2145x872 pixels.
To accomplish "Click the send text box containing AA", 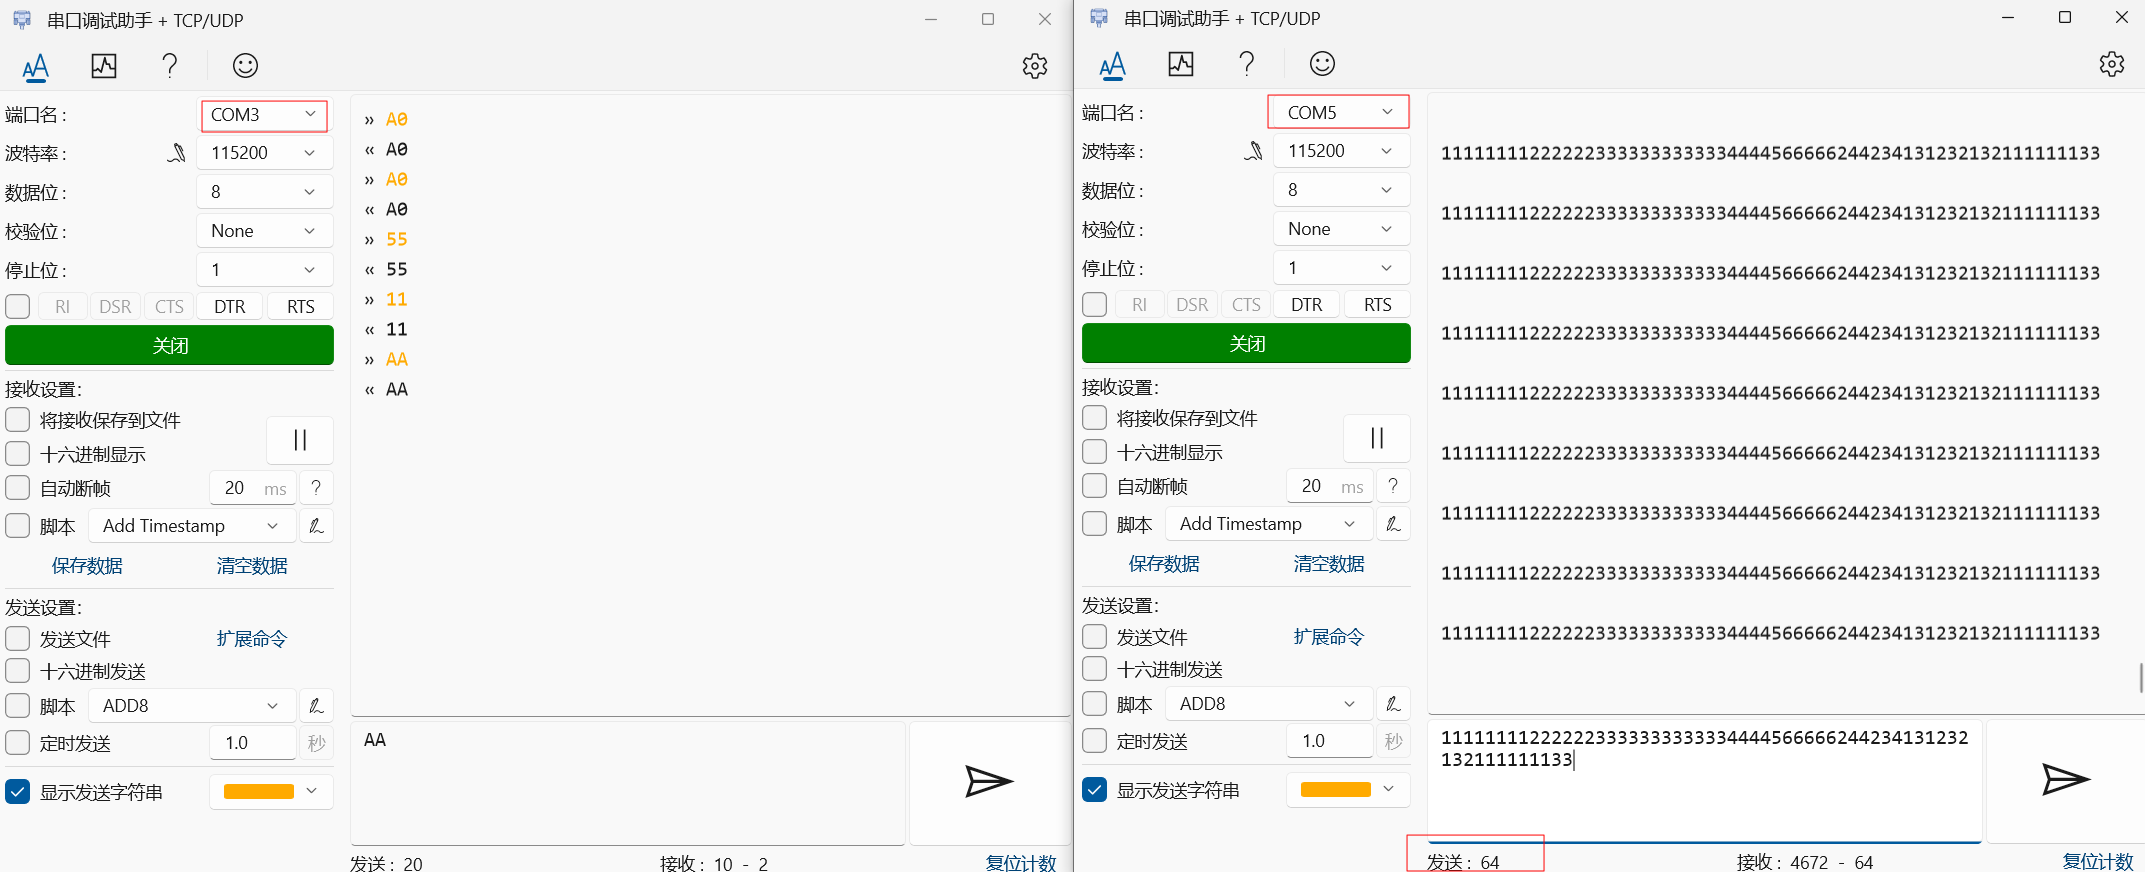I will pyautogui.click(x=628, y=782).
